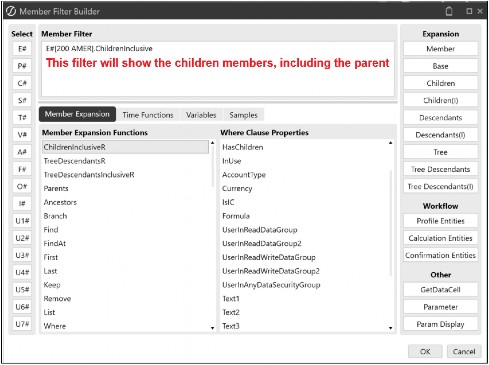Click the Children expansion button

(x=440, y=83)
